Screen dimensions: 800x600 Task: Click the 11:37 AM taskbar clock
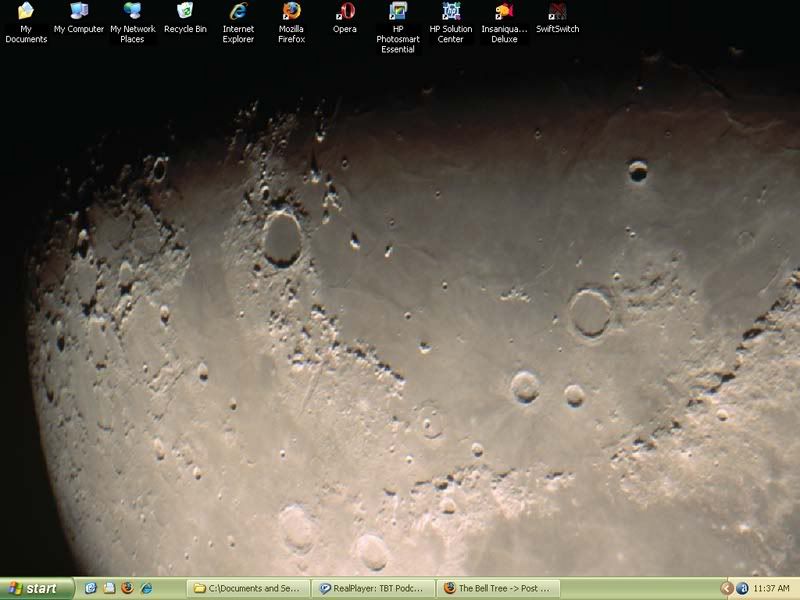pos(771,589)
